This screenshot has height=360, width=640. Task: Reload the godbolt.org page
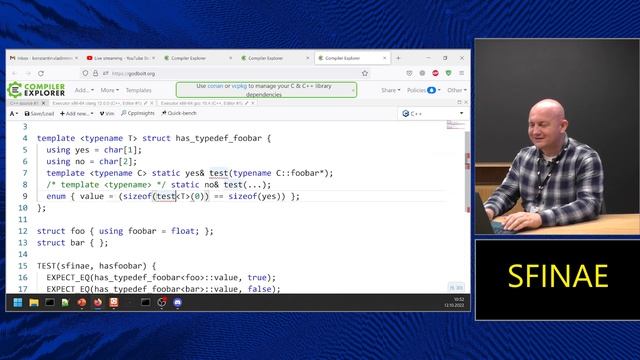tap(41, 73)
